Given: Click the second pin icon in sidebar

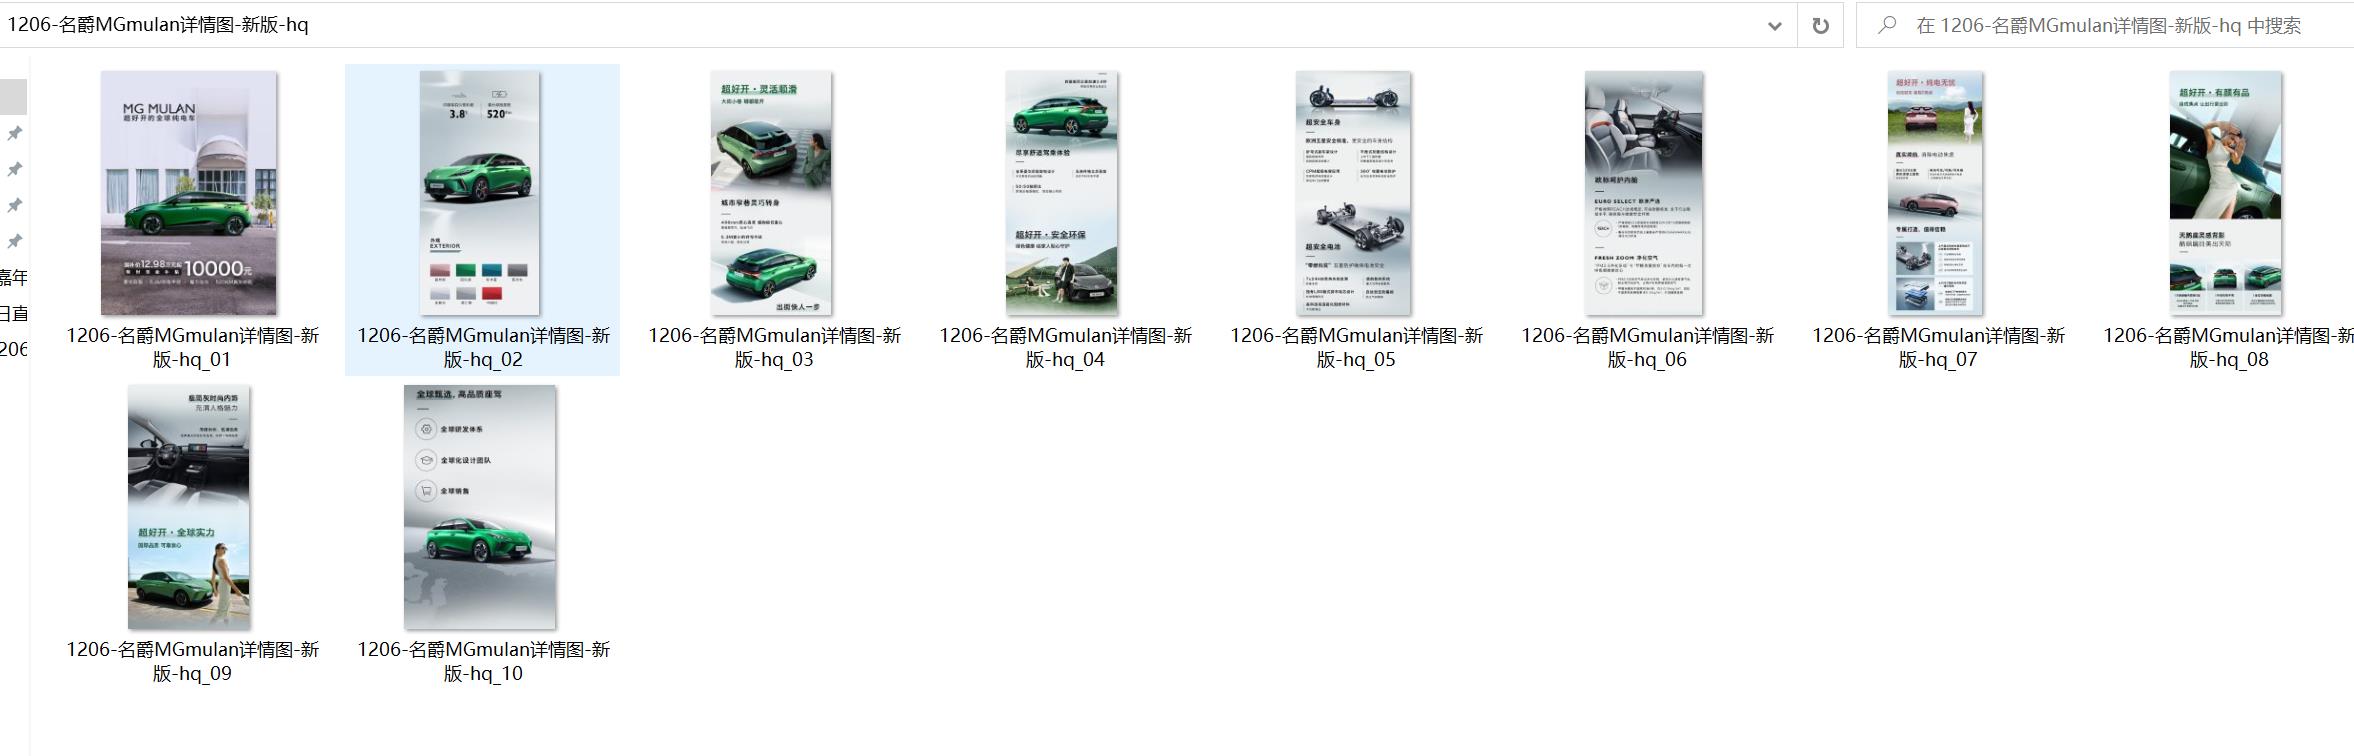Looking at the screenshot, I should [15, 169].
